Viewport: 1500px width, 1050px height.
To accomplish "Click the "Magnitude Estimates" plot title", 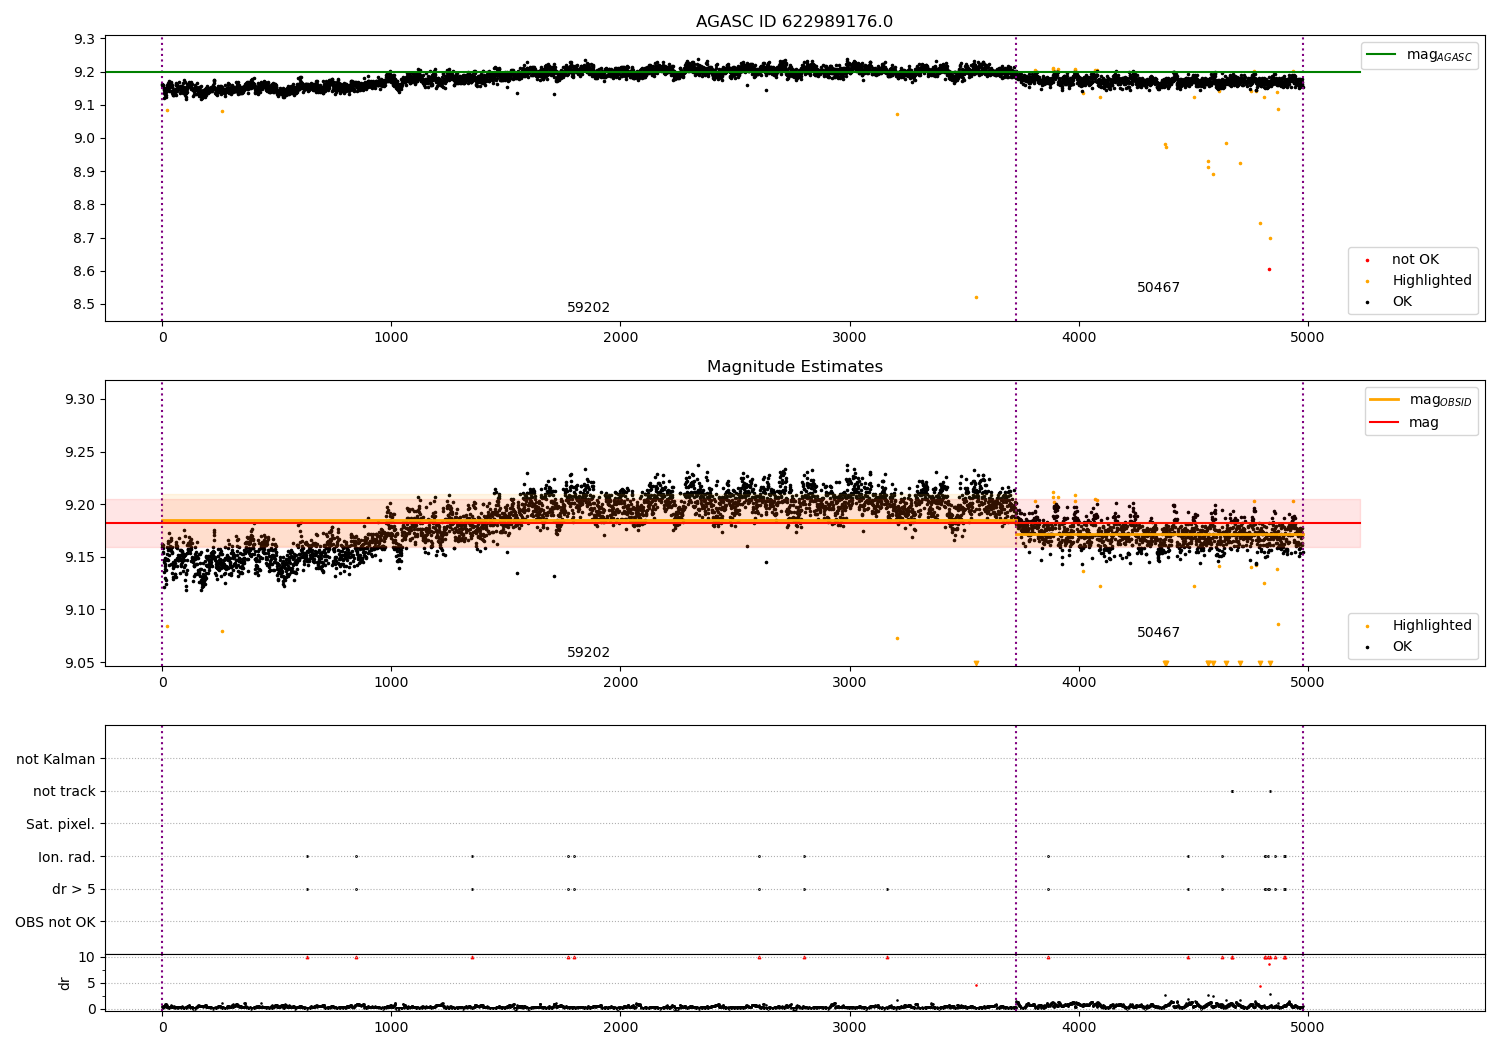I will [794, 367].
